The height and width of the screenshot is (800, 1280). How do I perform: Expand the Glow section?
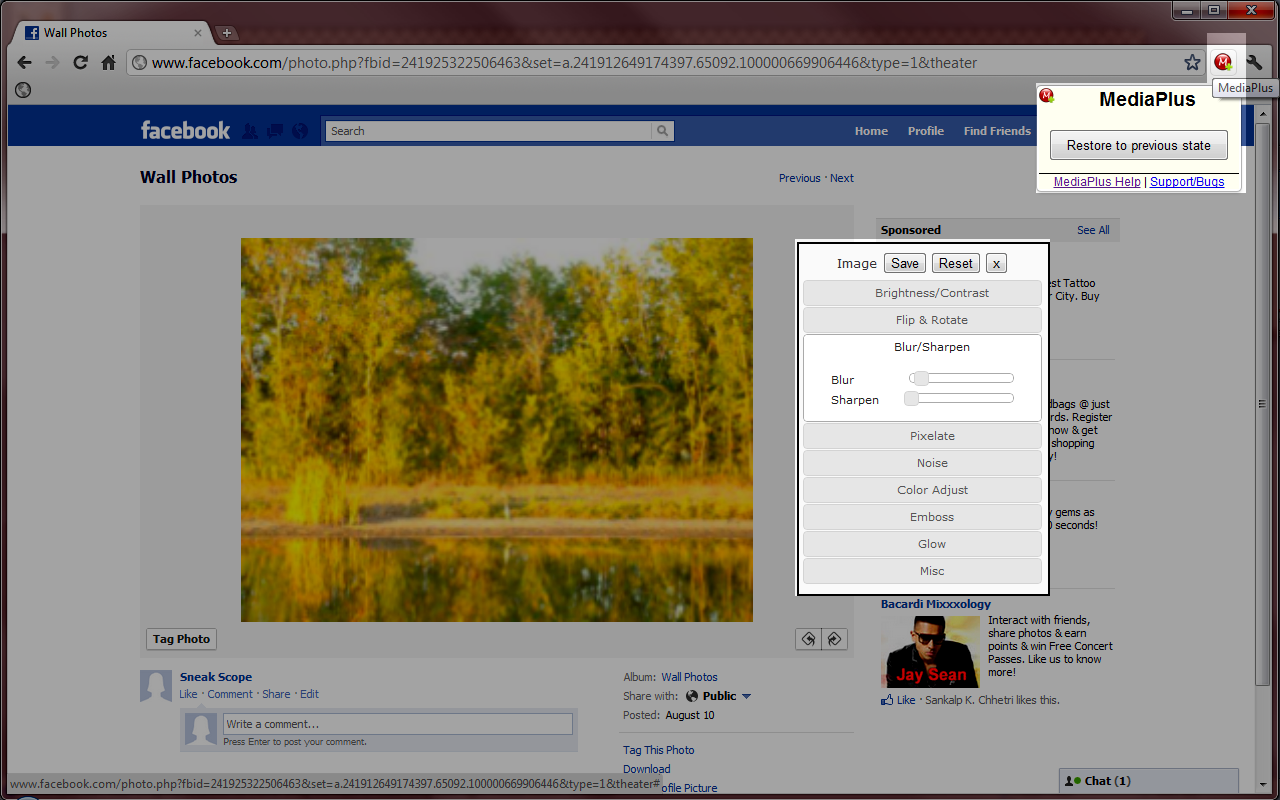(x=922, y=544)
